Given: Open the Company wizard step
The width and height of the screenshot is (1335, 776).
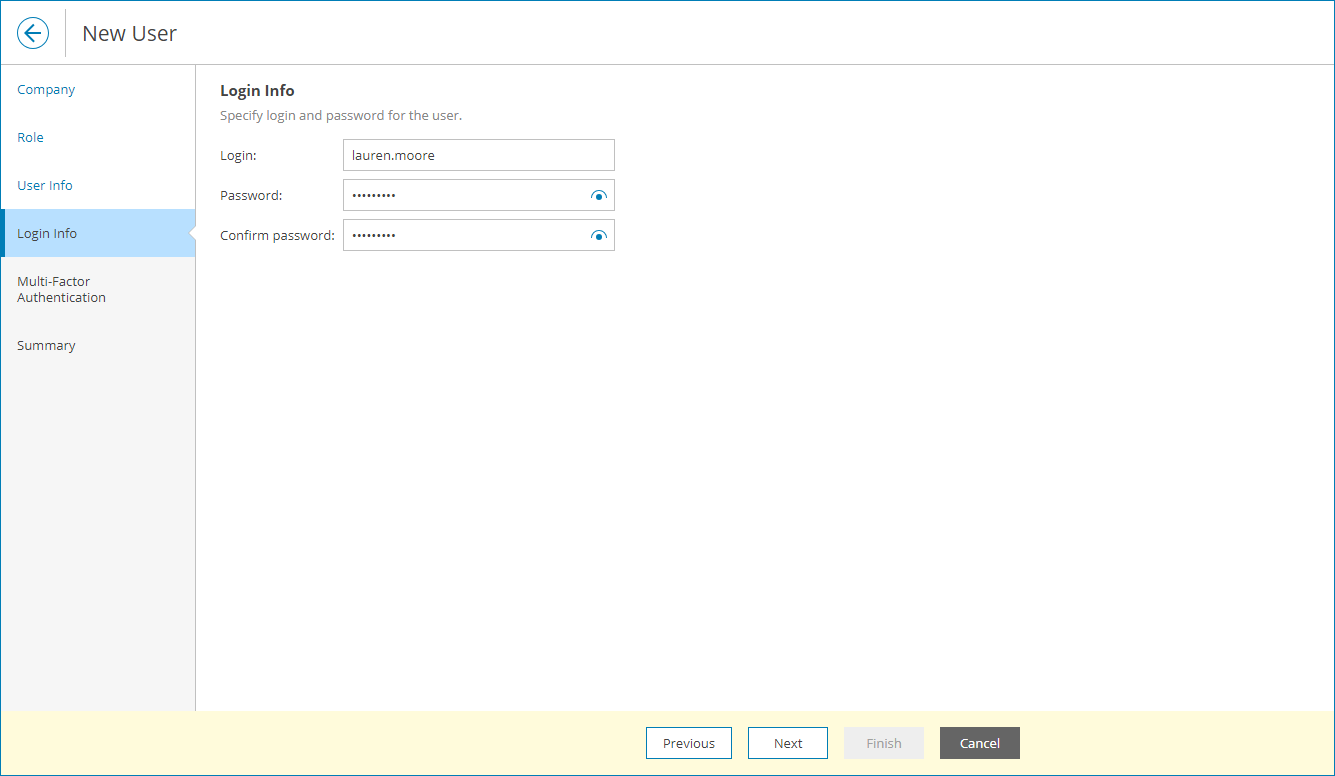Looking at the screenshot, I should click(45, 89).
